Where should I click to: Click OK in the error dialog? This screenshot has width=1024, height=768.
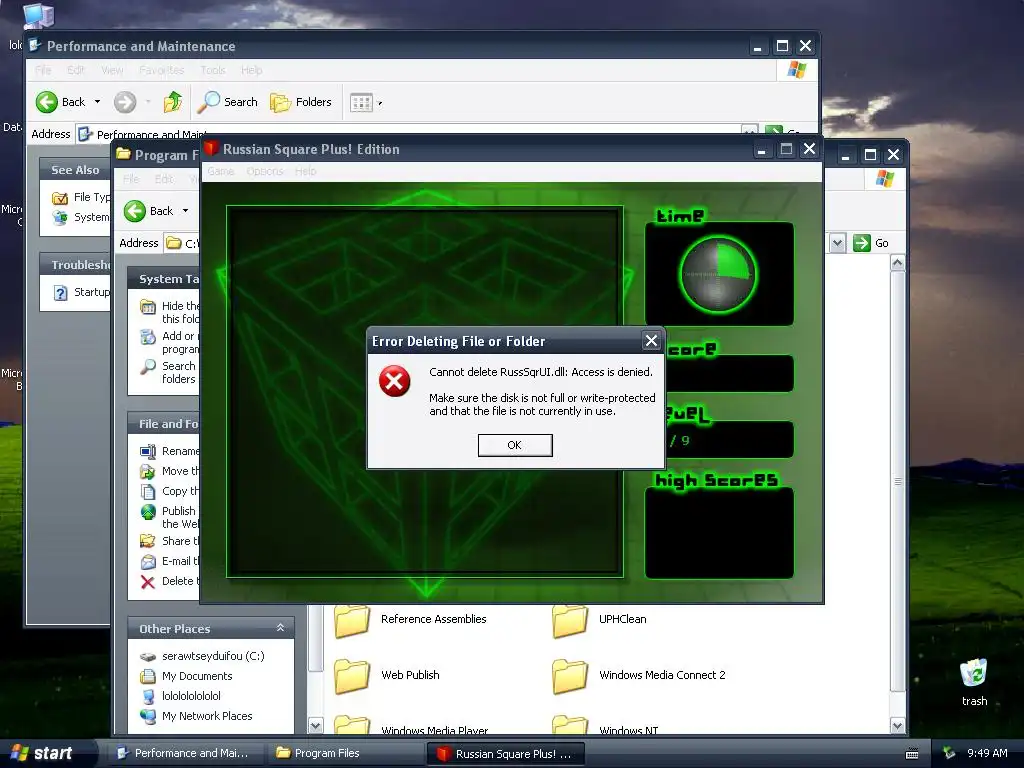[x=515, y=445]
